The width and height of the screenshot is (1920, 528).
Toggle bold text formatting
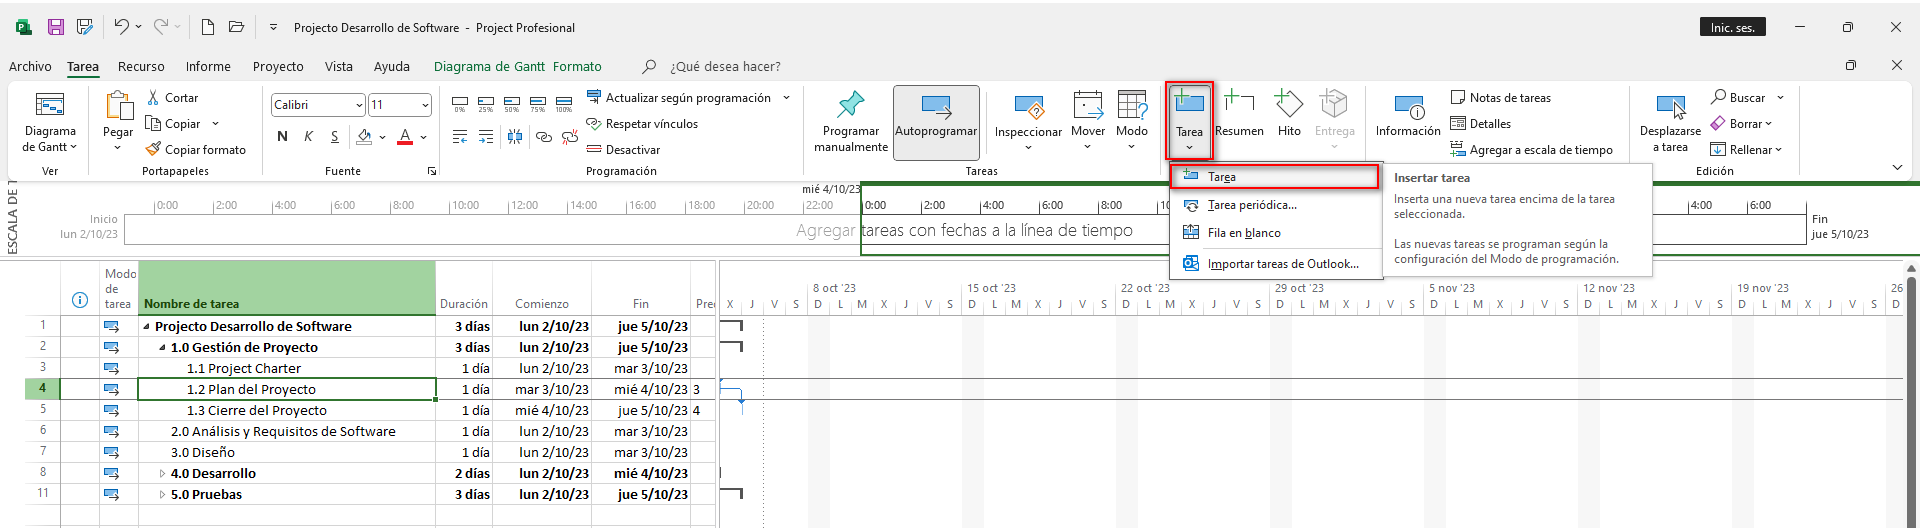[x=282, y=137]
